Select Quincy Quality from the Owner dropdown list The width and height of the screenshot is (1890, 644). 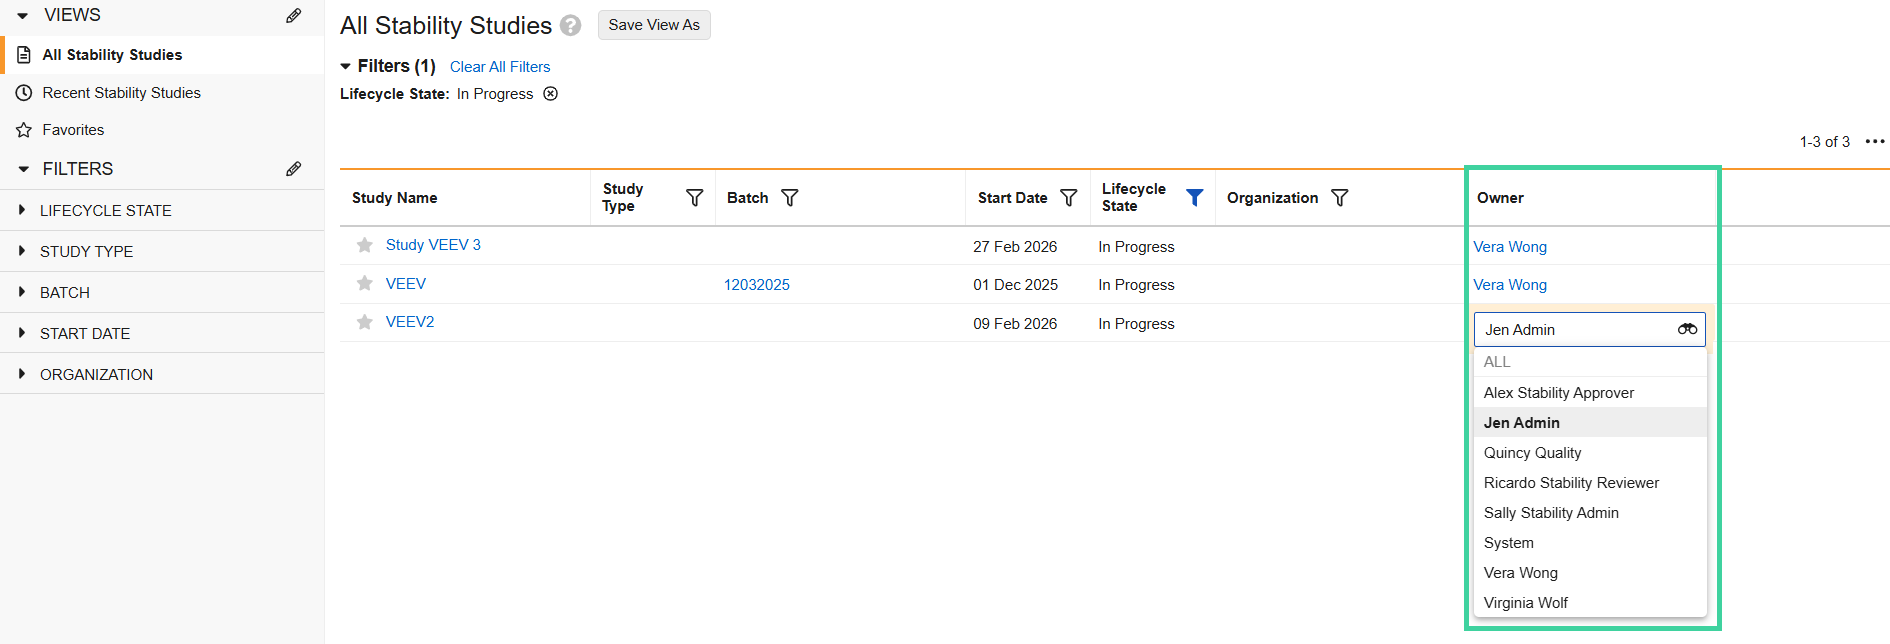(x=1532, y=452)
